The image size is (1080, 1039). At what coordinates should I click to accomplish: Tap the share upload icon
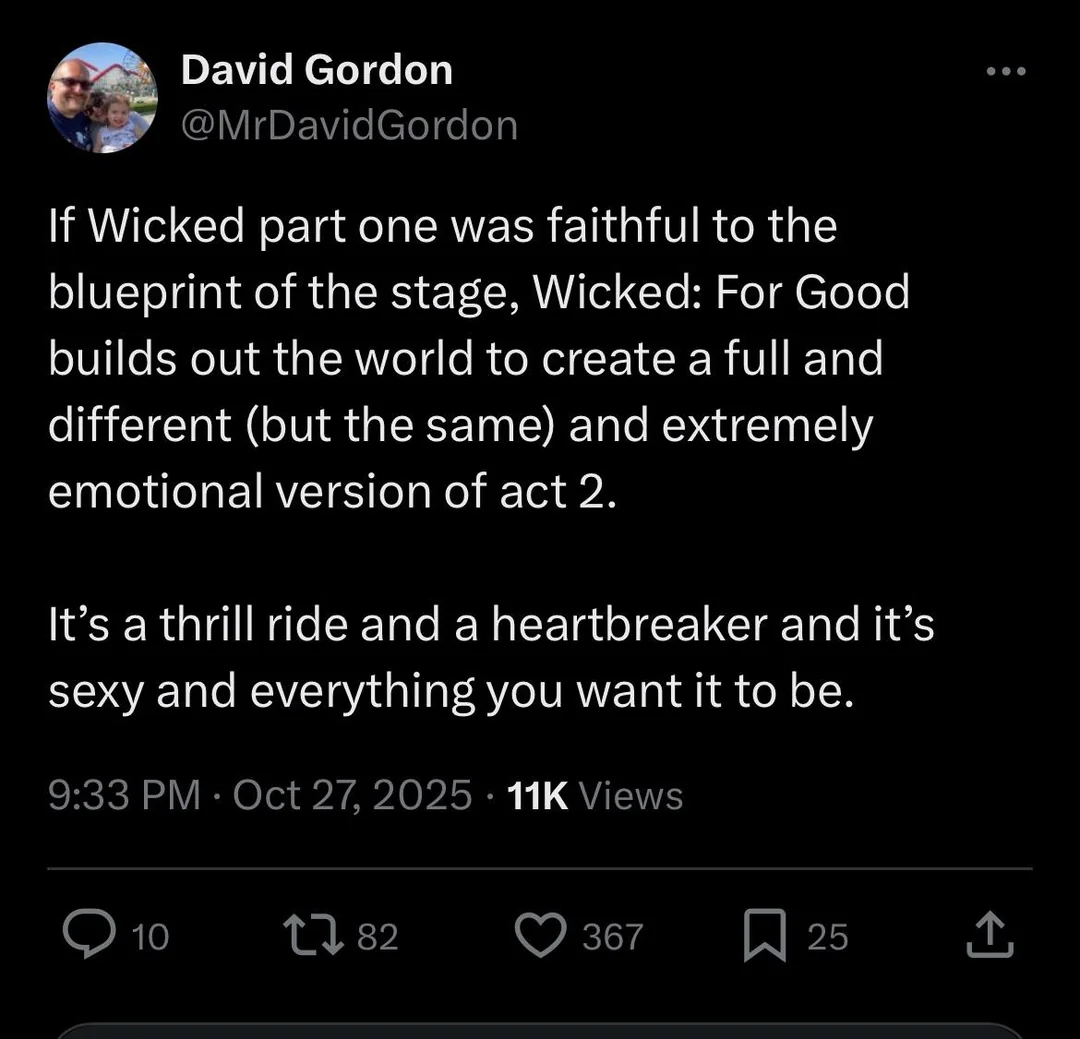tap(991, 936)
